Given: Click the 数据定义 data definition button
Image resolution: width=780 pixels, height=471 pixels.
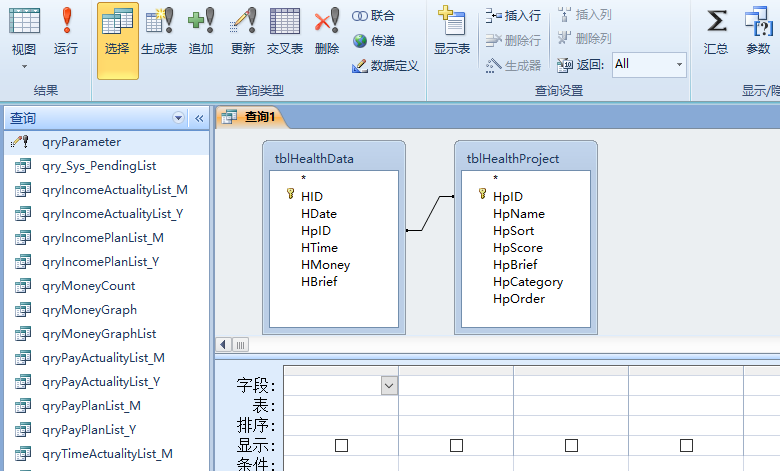Looking at the screenshot, I should (385, 66).
